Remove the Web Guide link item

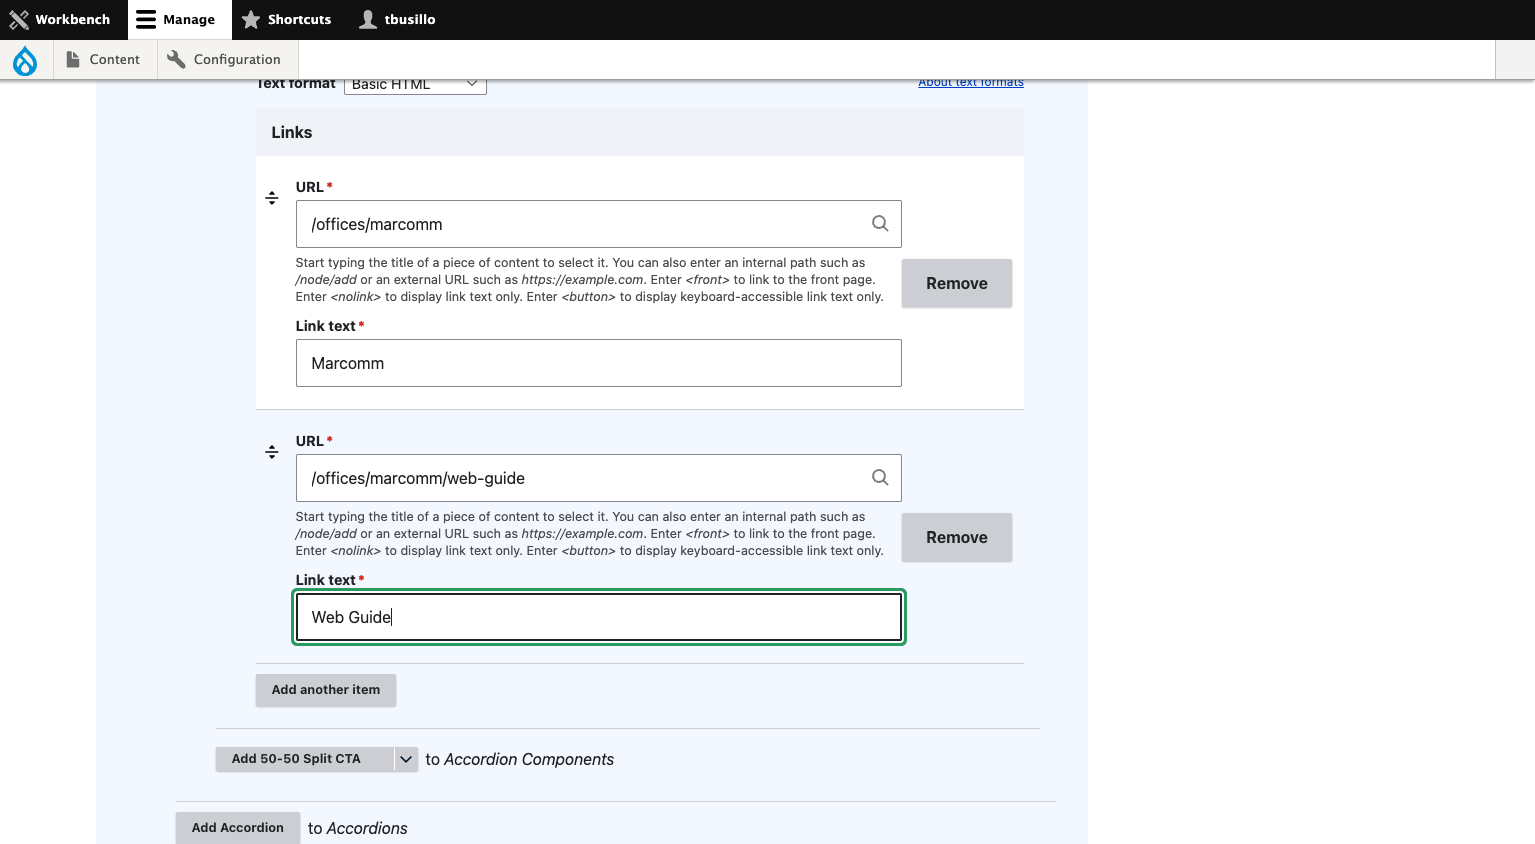pyautogui.click(x=957, y=537)
